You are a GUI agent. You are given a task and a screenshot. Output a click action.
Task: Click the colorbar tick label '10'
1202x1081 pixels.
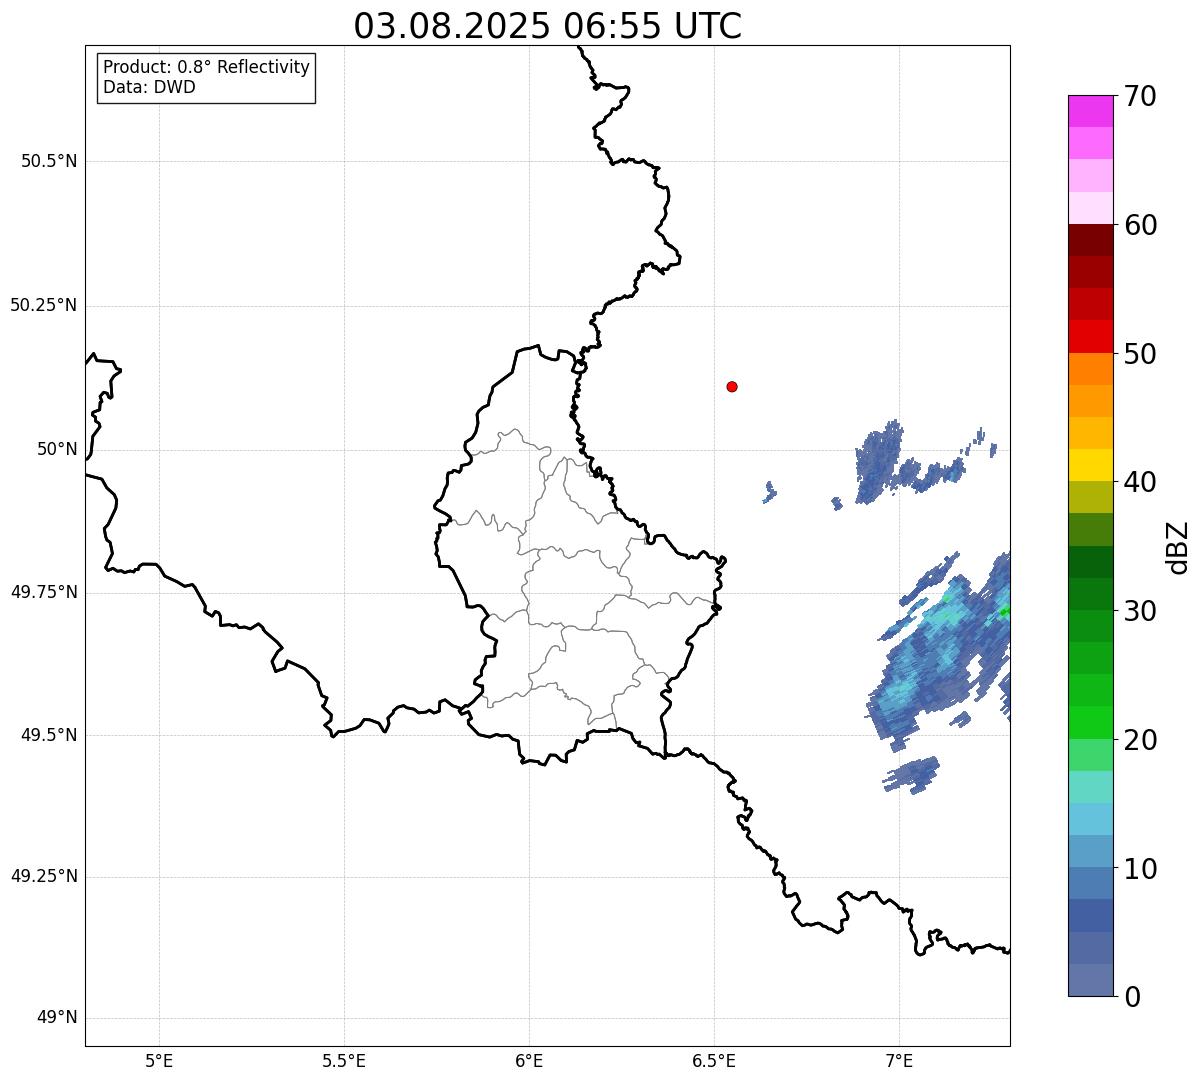tap(1141, 869)
